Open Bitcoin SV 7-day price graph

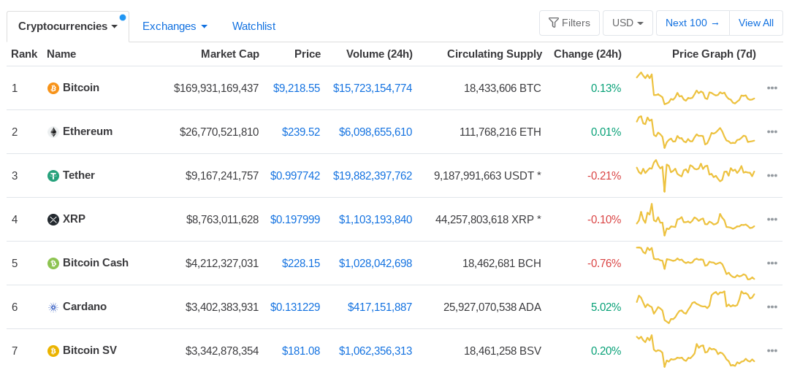point(695,351)
